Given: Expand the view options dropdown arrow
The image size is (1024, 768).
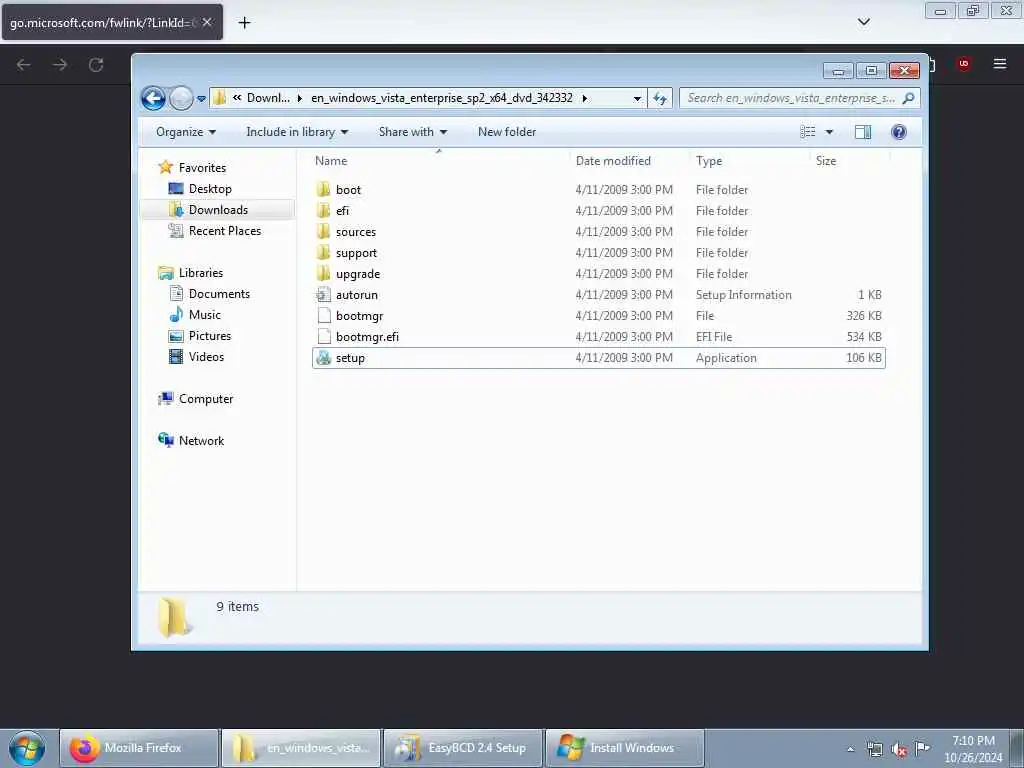Looking at the screenshot, I should [x=829, y=132].
